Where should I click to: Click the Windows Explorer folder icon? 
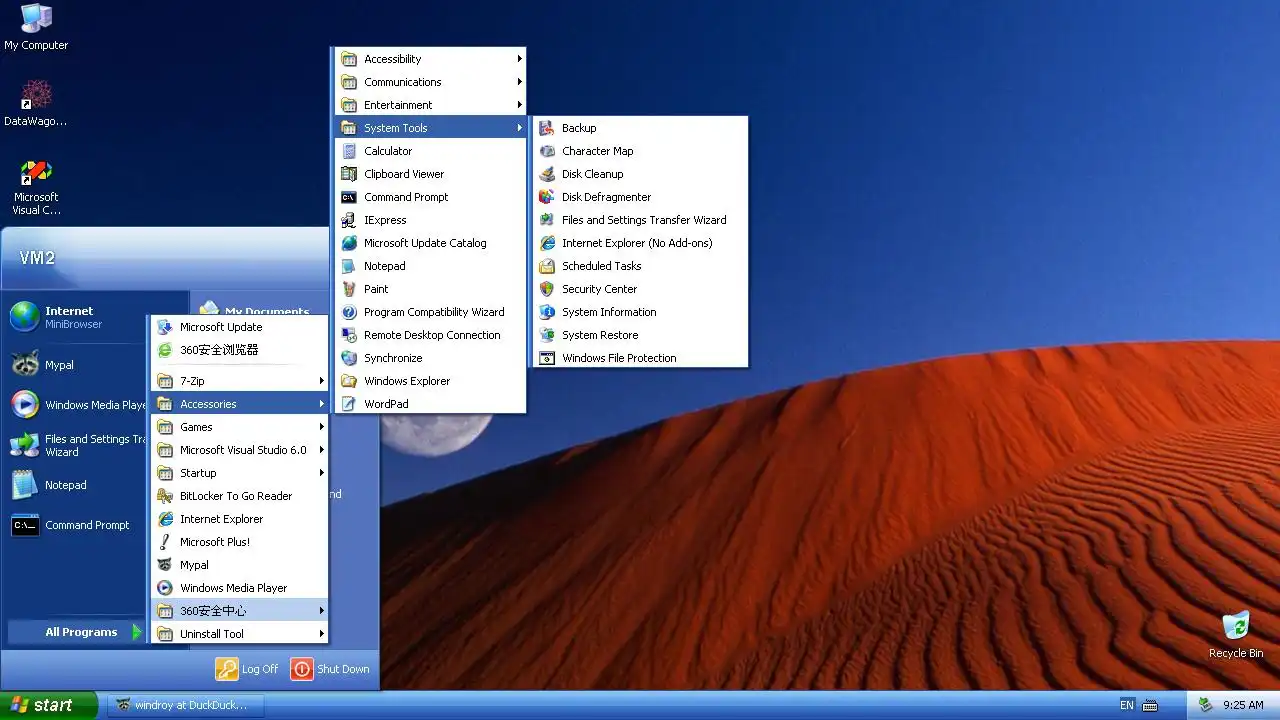point(349,381)
